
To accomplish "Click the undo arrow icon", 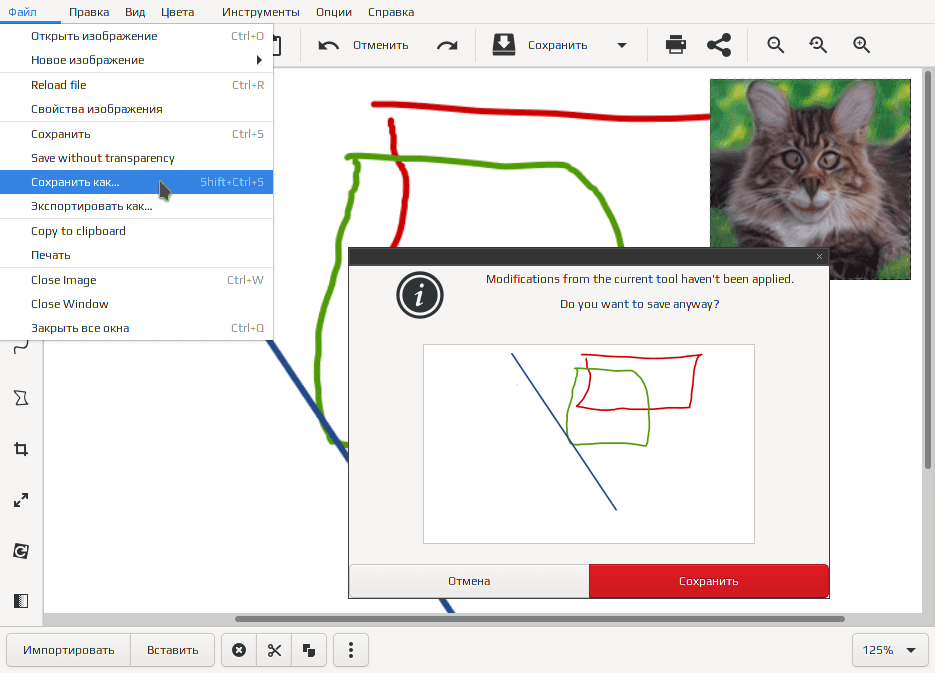I will point(329,45).
